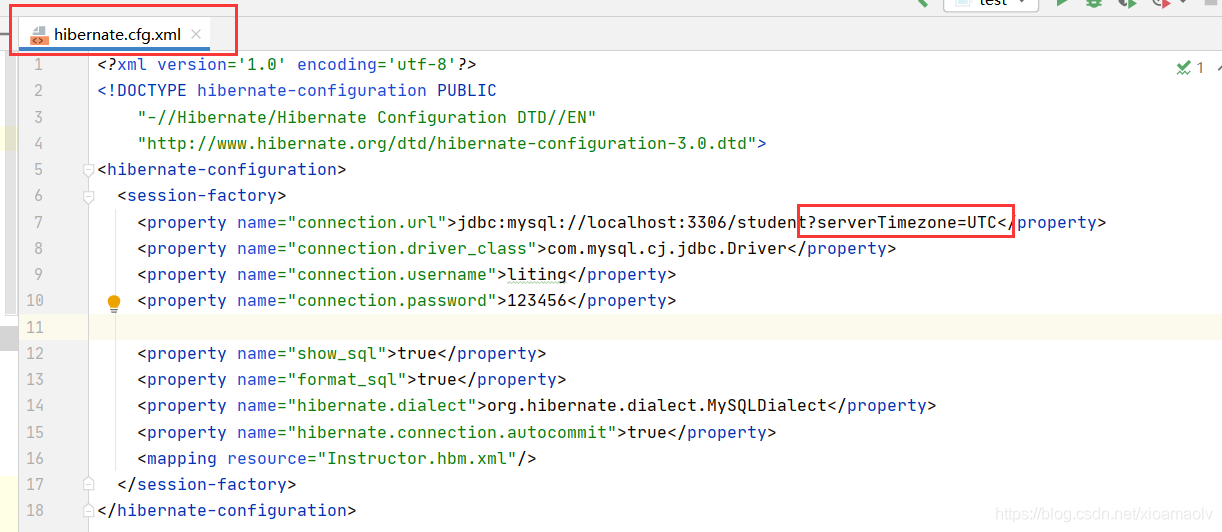Click the true value of autocommit property

pyautogui.click(x=647, y=432)
